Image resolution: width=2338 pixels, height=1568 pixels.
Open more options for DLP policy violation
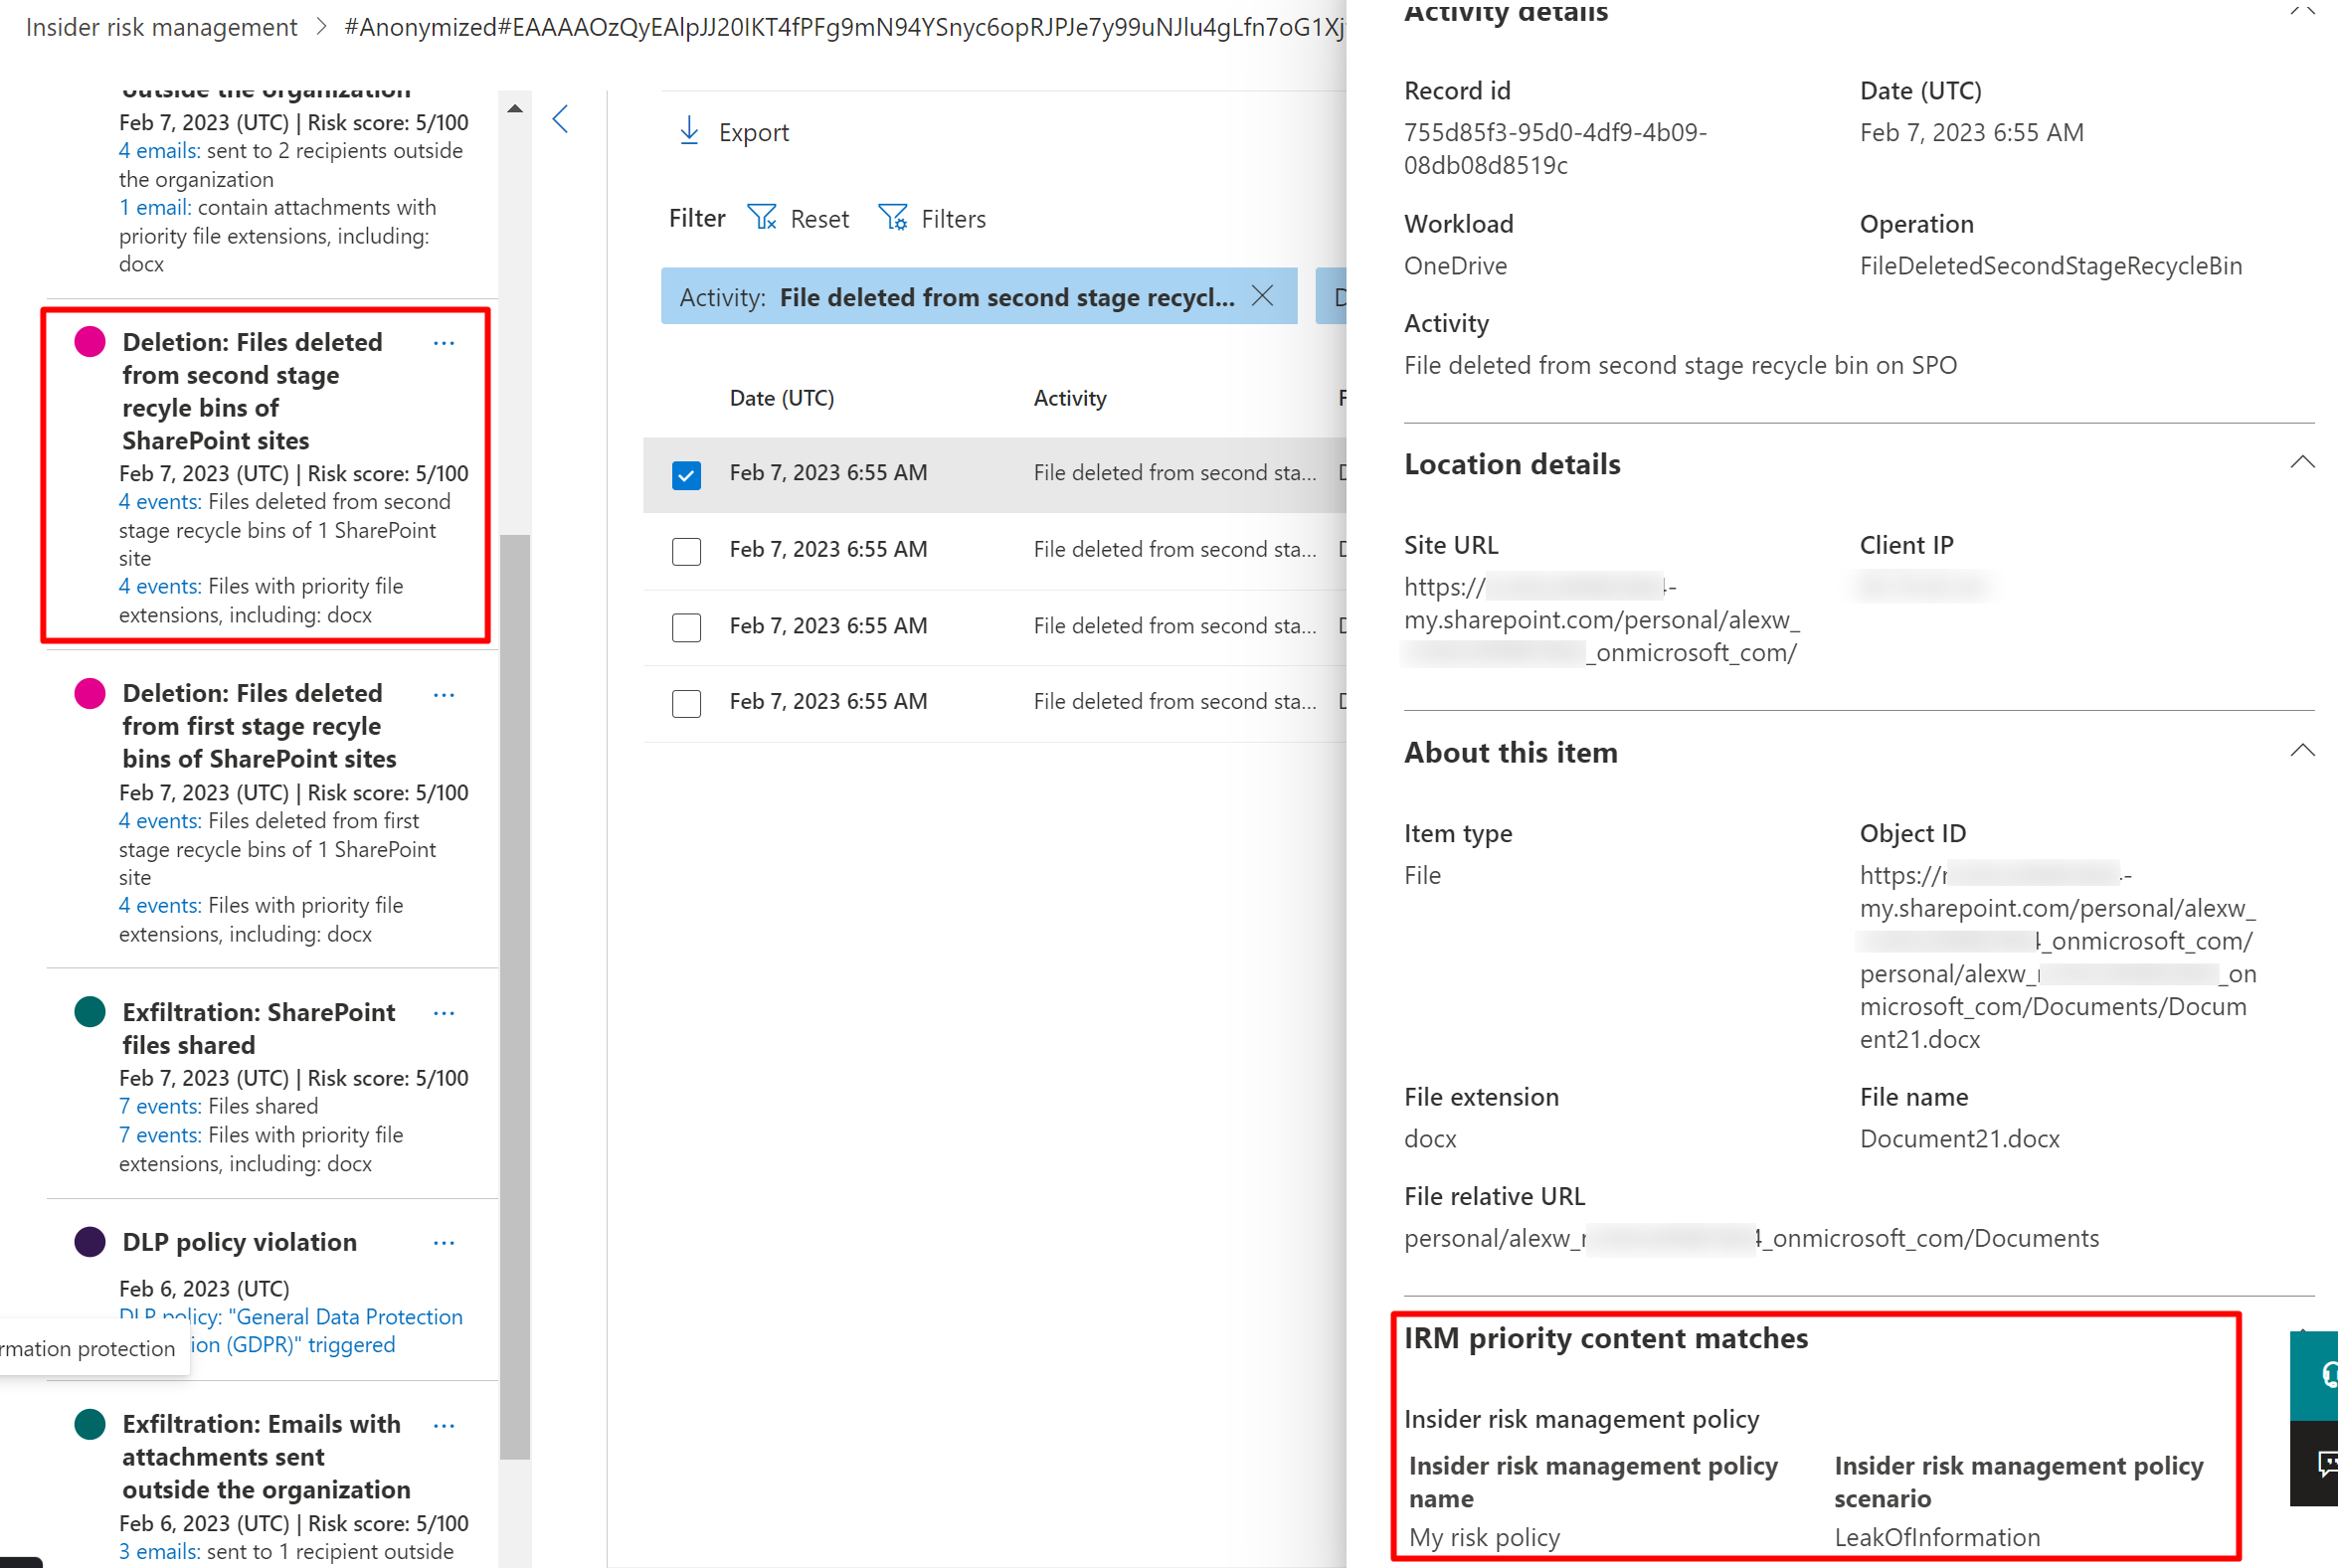click(444, 1242)
